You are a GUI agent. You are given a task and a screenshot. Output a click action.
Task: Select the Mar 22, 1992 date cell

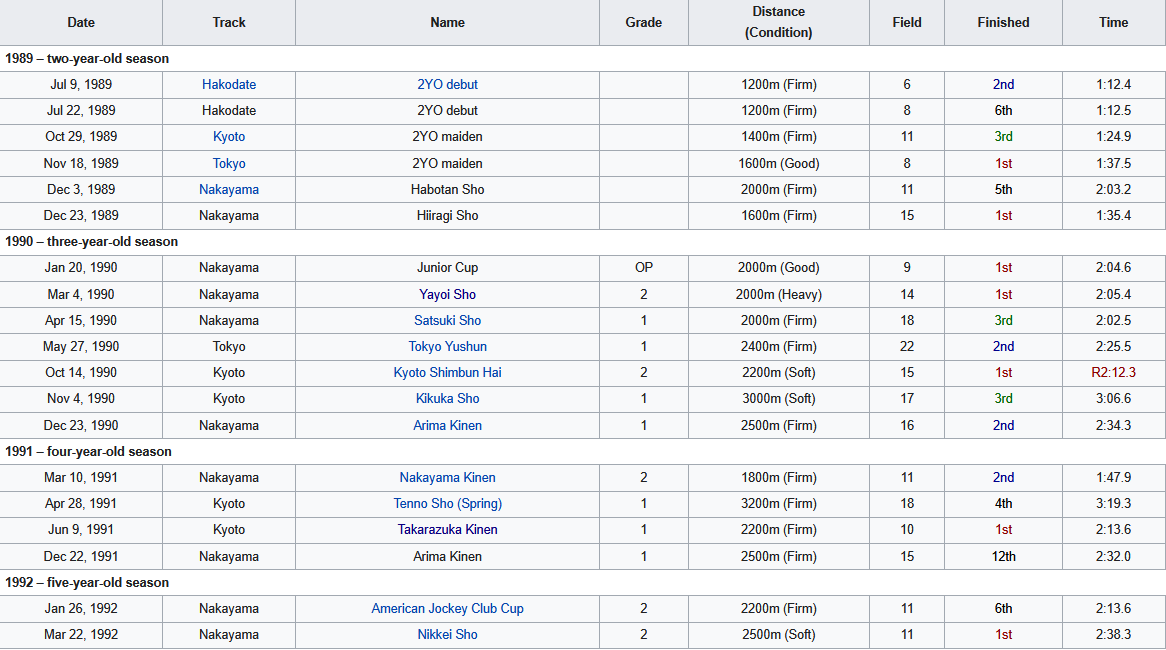(x=81, y=634)
